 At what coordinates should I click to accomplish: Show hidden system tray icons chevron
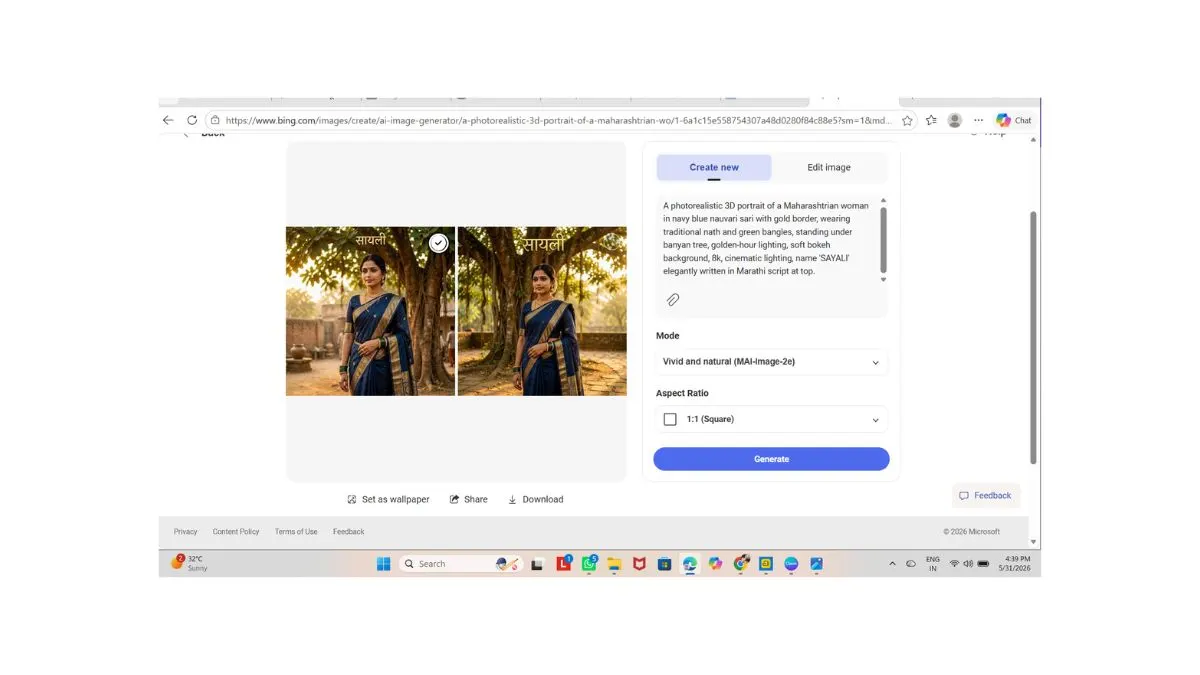[x=892, y=564]
